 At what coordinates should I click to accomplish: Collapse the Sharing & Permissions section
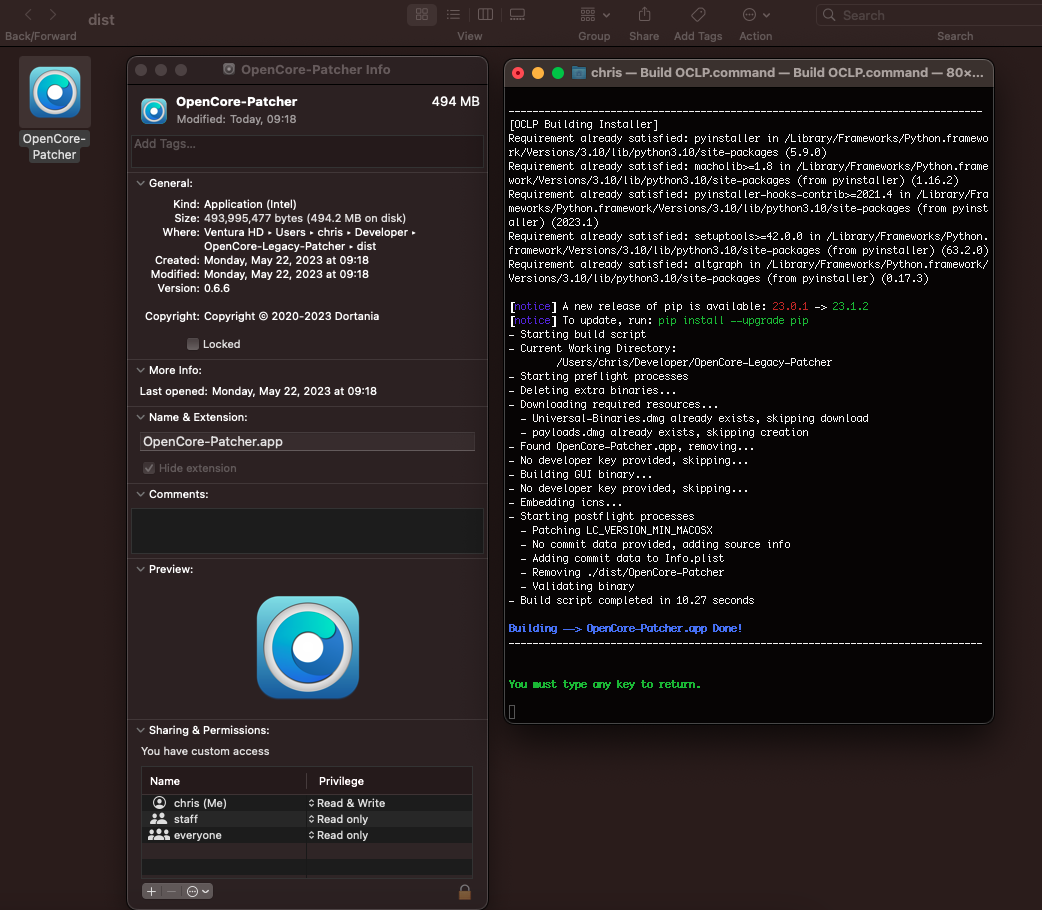[140, 731]
